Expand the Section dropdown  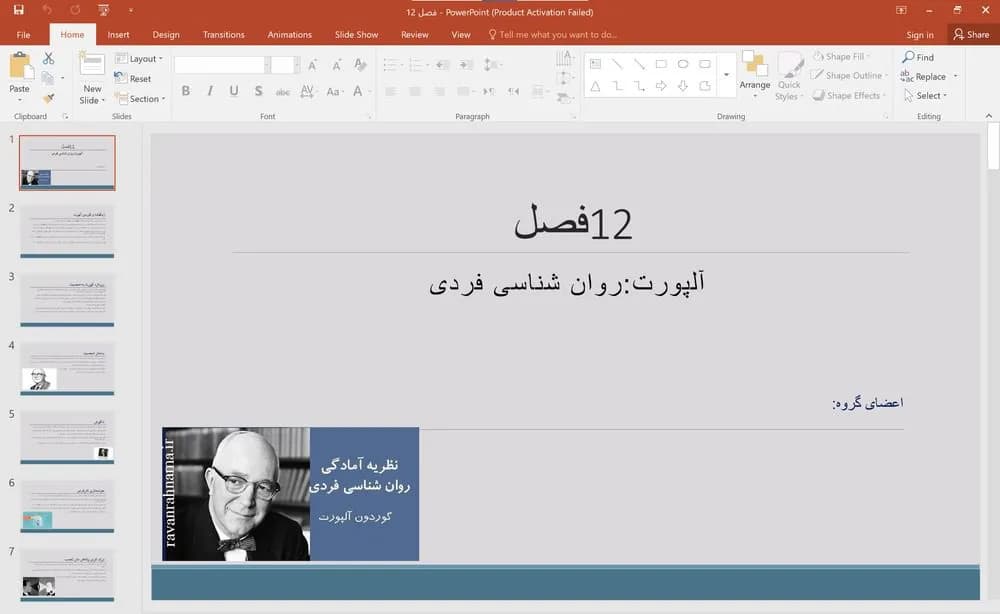point(140,99)
